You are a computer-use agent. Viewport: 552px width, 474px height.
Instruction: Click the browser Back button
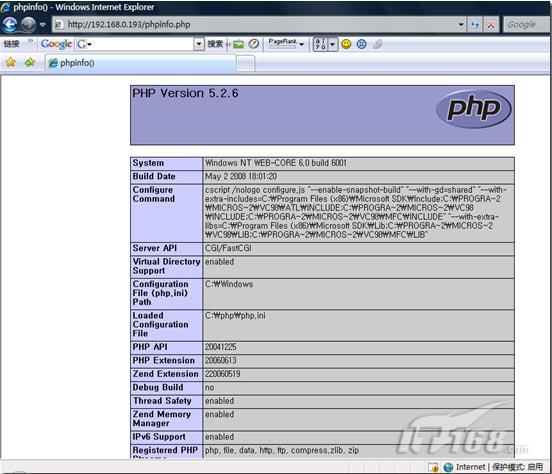pos(10,24)
